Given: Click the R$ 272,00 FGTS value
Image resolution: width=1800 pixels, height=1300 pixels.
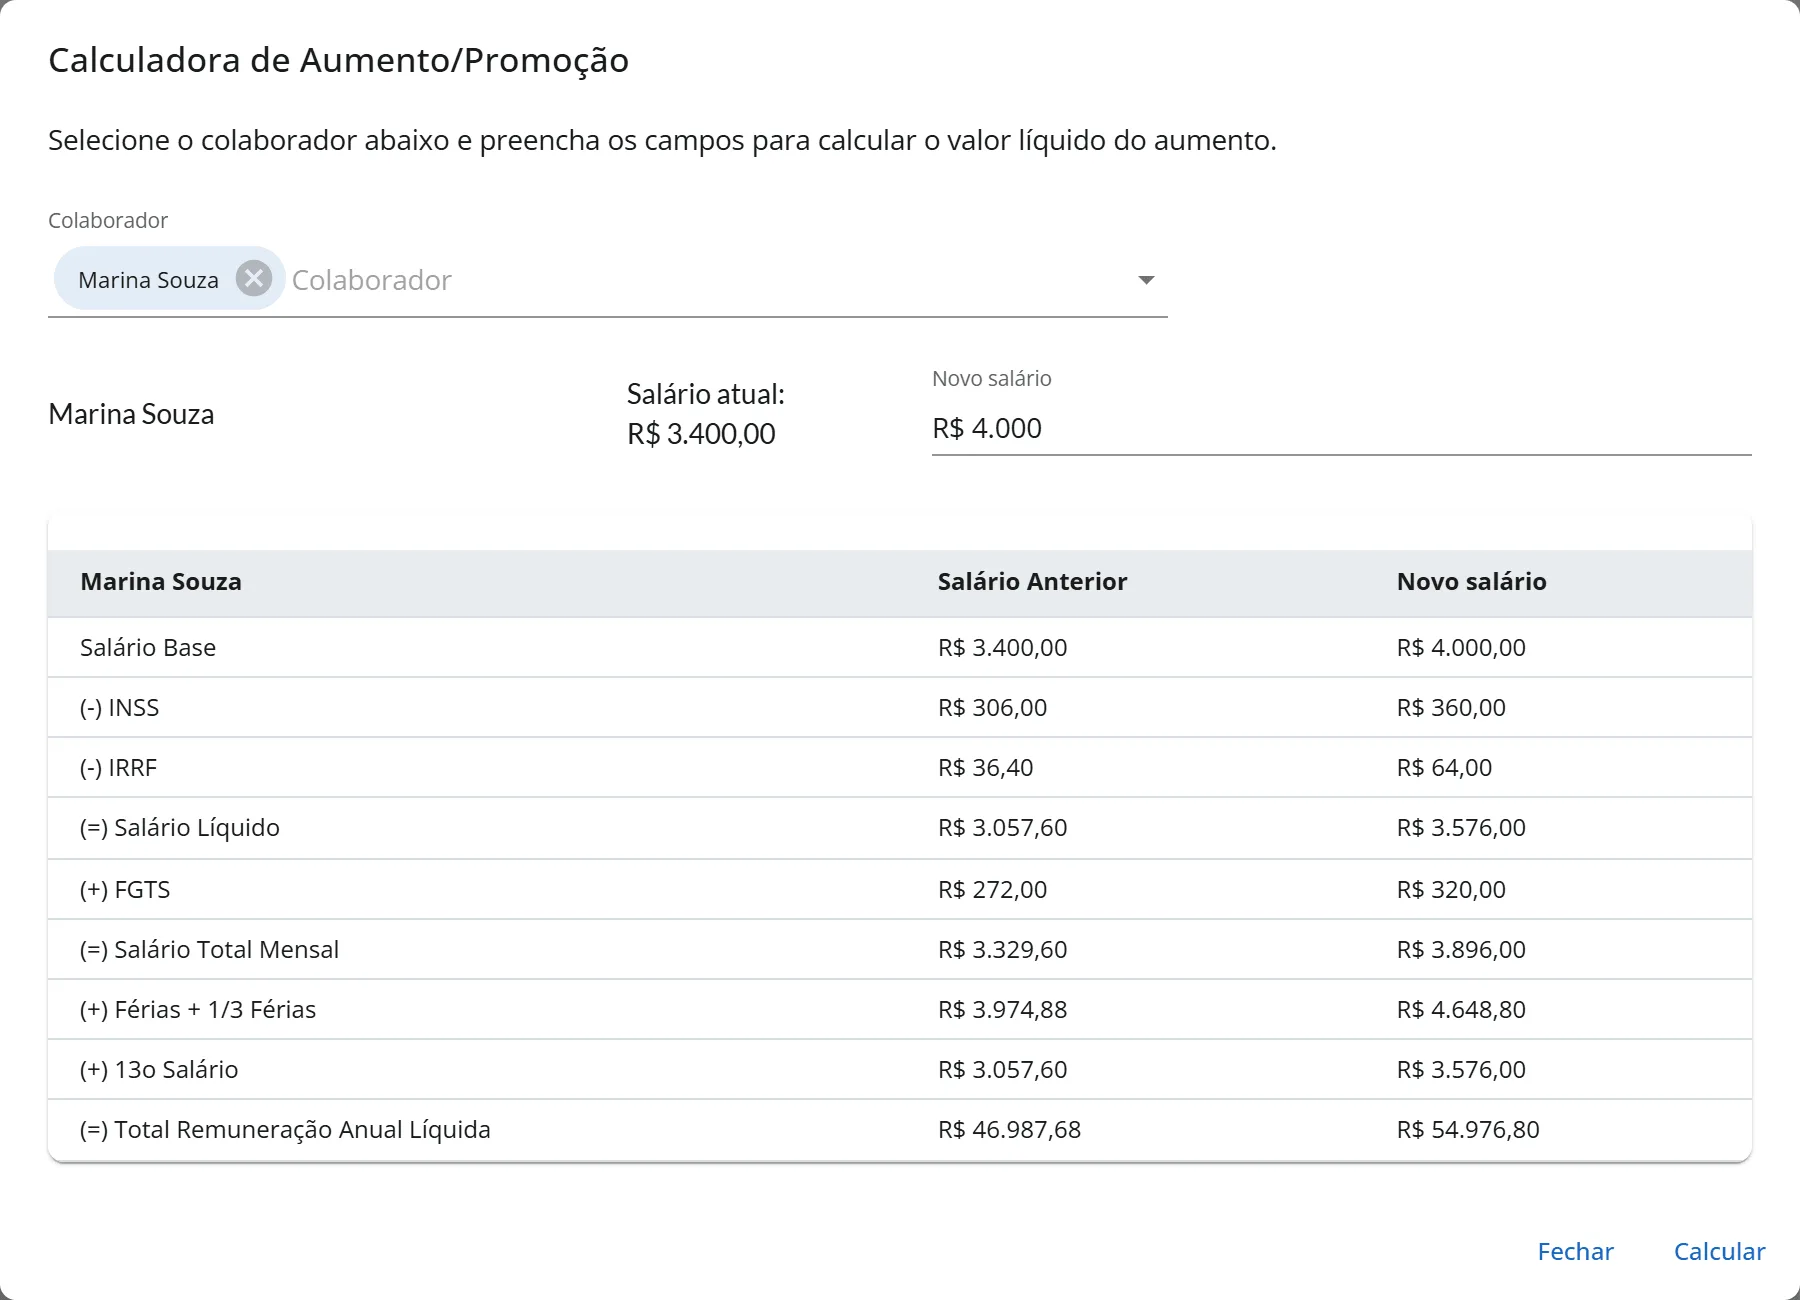Looking at the screenshot, I should point(992,889).
